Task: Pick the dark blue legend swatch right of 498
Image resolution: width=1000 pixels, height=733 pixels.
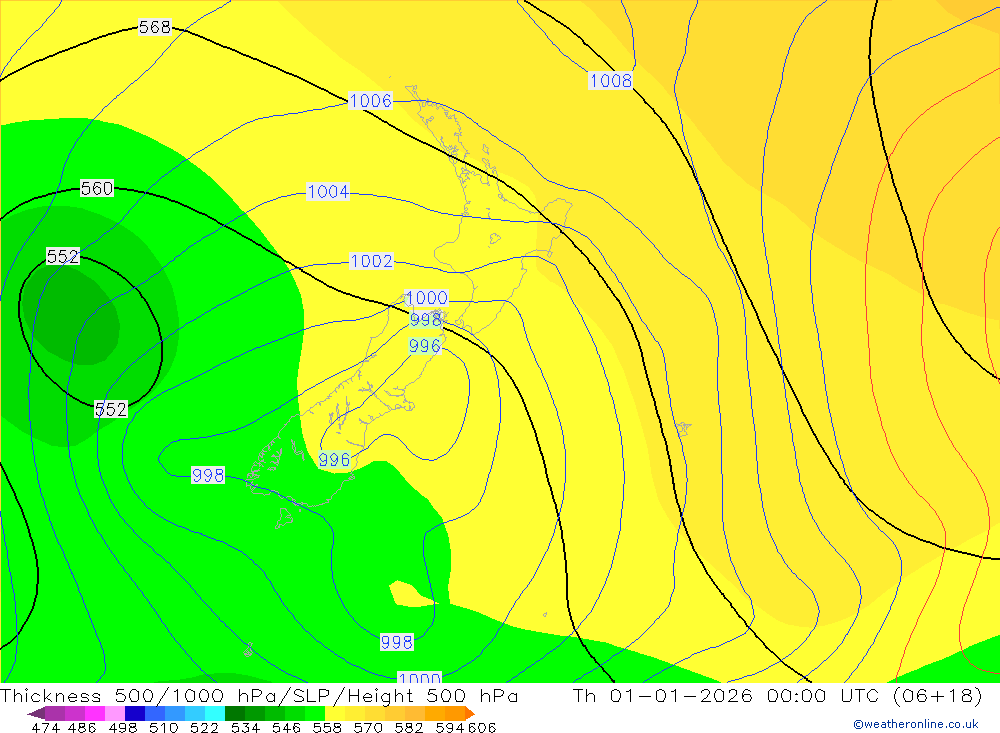Action: pyautogui.click(x=135, y=713)
